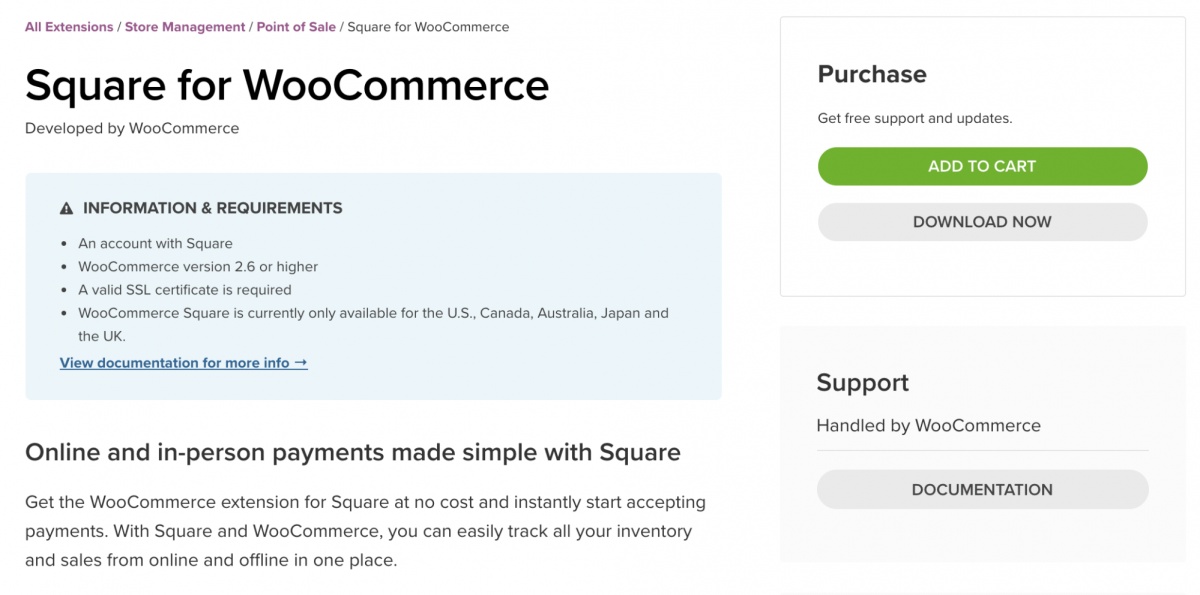Click the valid SSL certificate requirement bullet
1200x595 pixels.
[185, 290]
